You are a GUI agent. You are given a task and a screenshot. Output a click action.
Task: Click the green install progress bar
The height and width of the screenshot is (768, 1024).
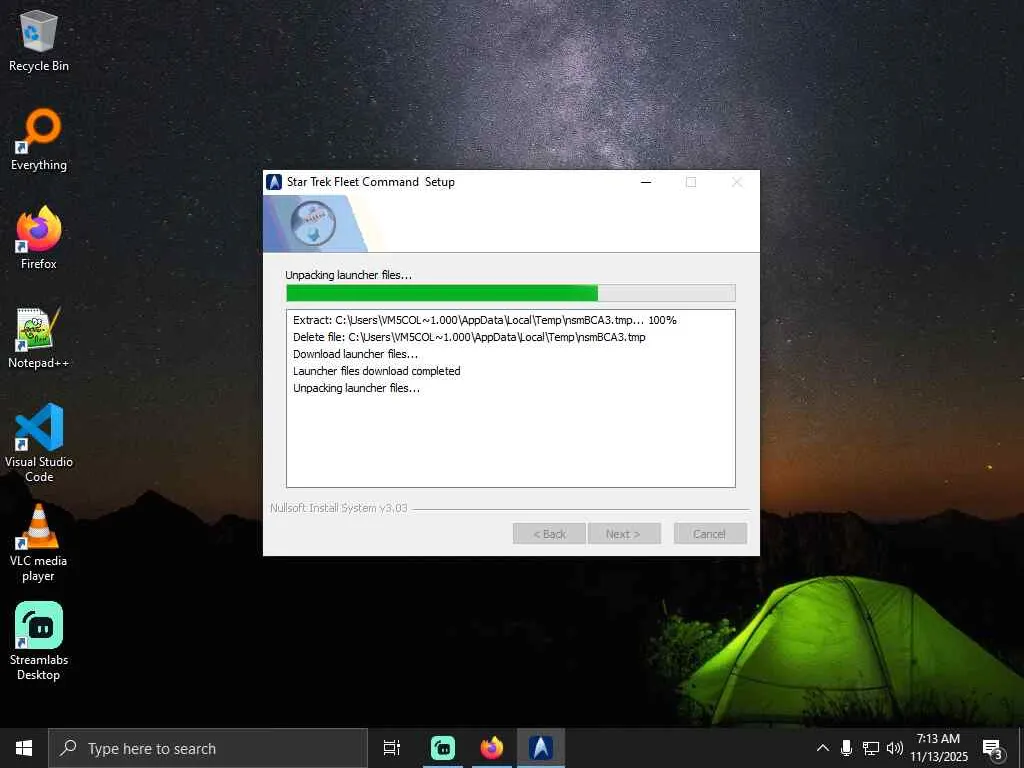click(x=511, y=293)
